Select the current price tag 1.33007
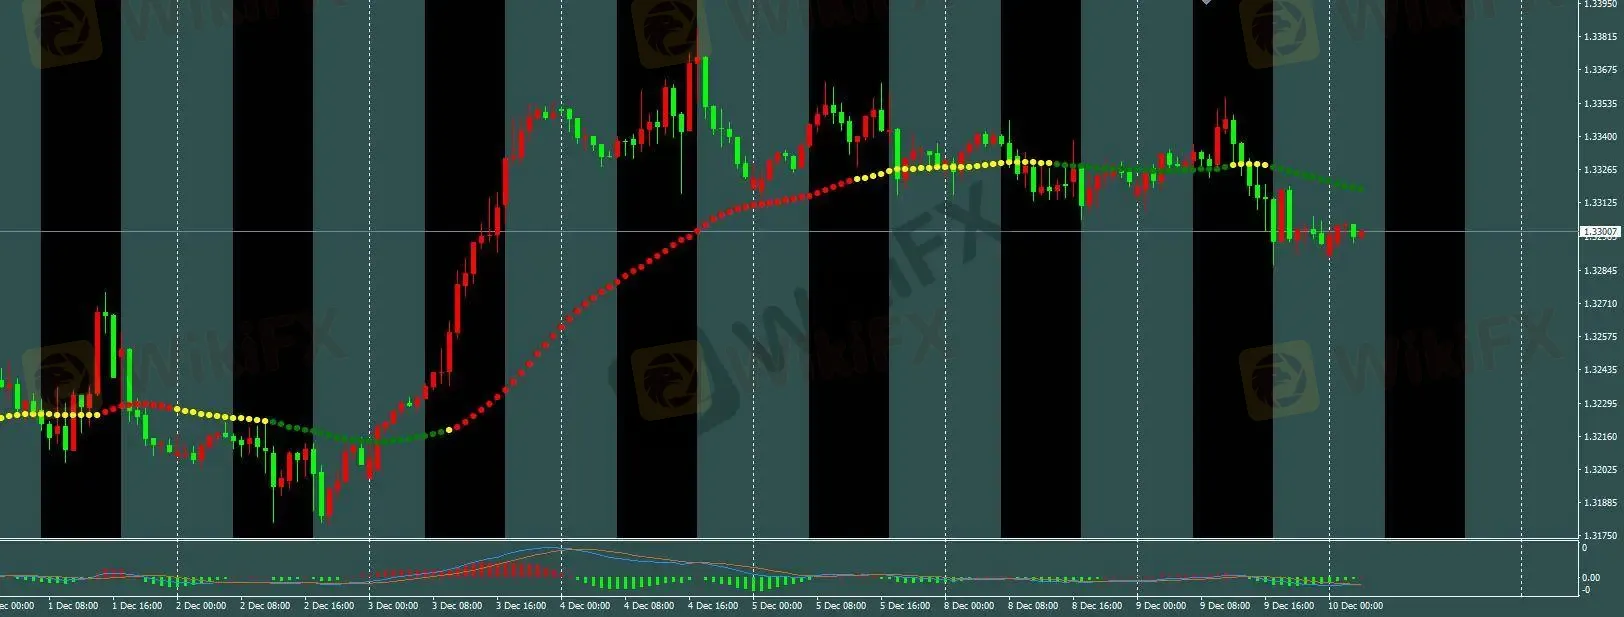The height and width of the screenshot is (617, 1624). (x=1599, y=232)
